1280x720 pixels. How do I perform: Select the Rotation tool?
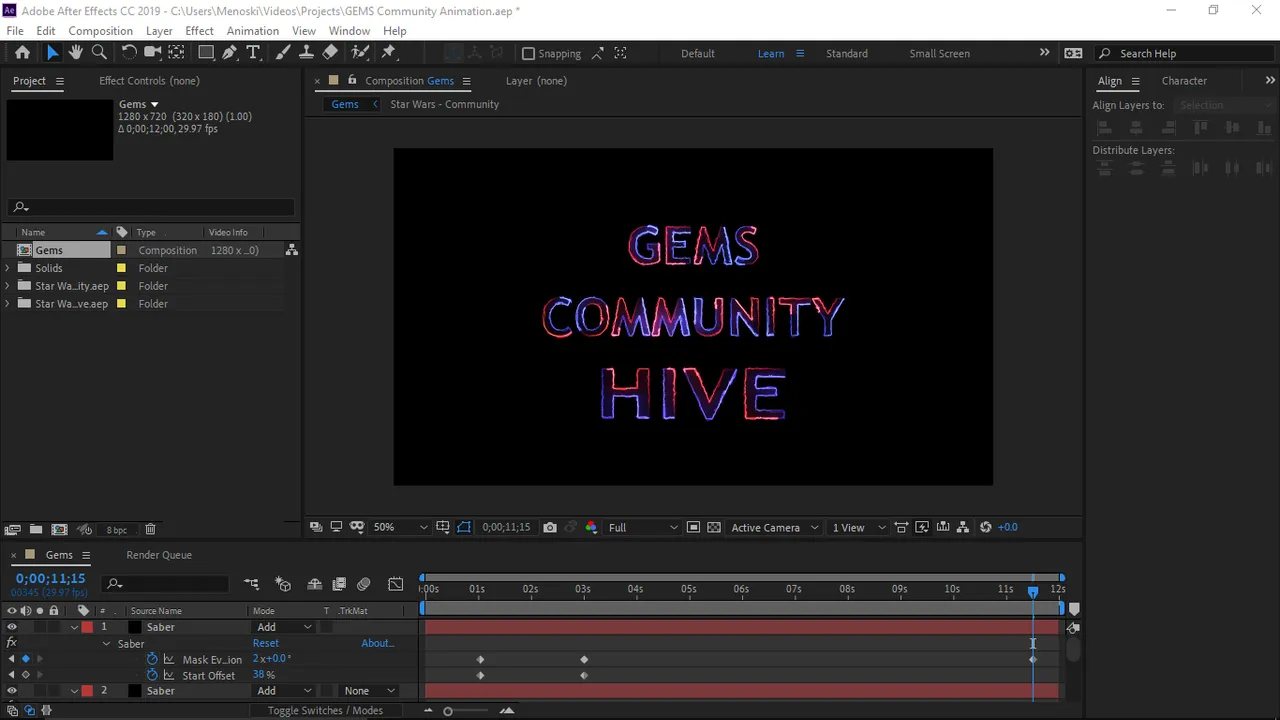pos(129,53)
